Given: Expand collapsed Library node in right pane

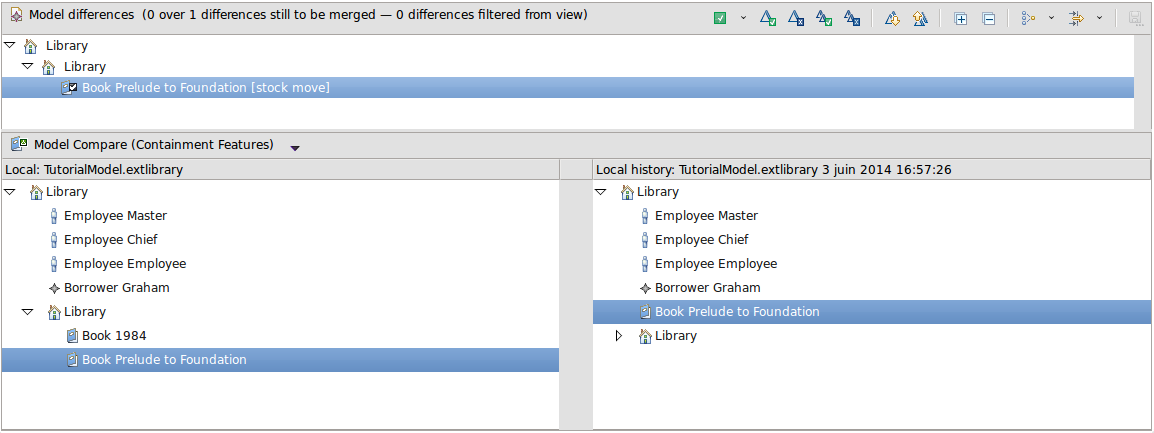Looking at the screenshot, I should pyautogui.click(x=619, y=336).
